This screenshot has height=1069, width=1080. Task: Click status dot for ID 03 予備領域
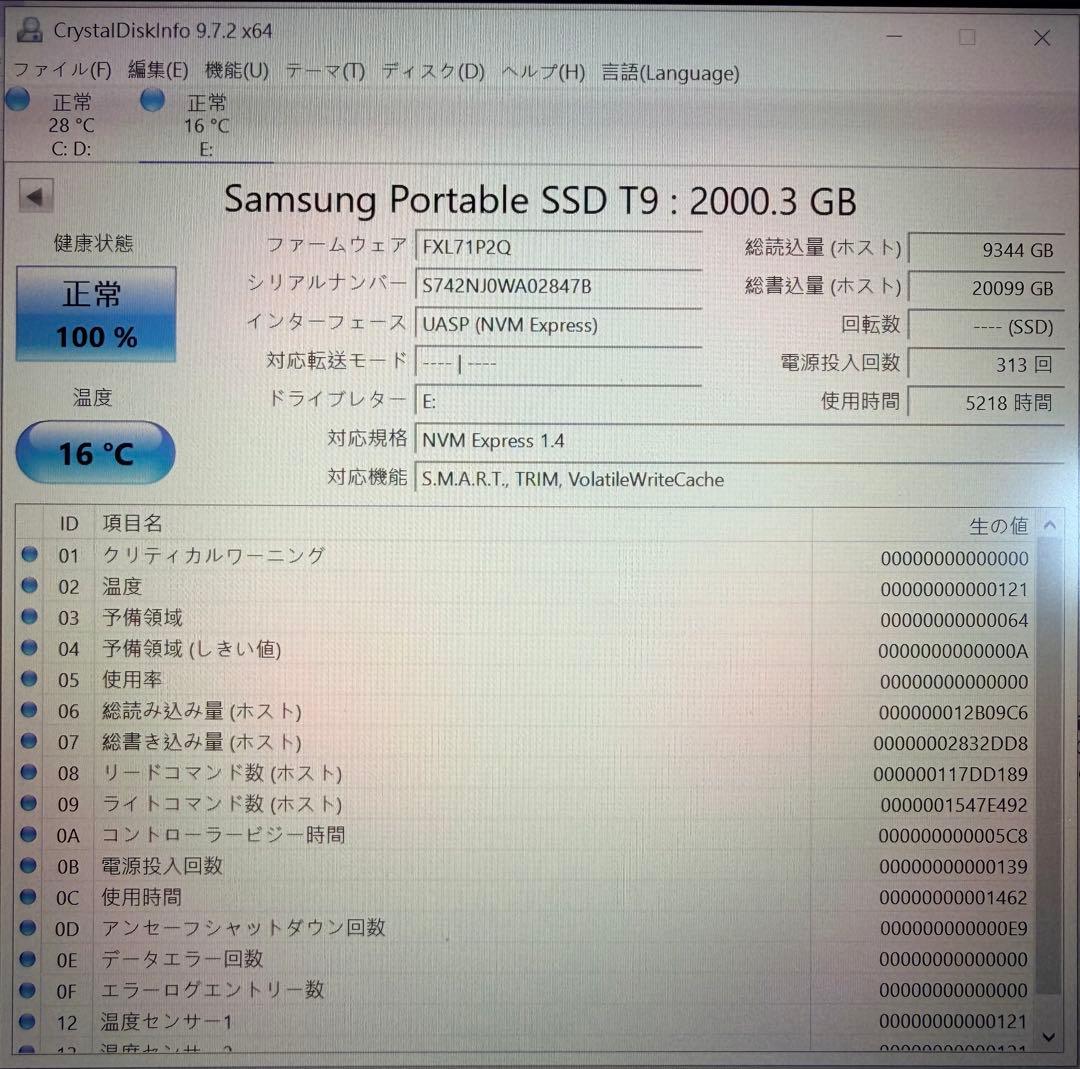click(x=30, y=616)
